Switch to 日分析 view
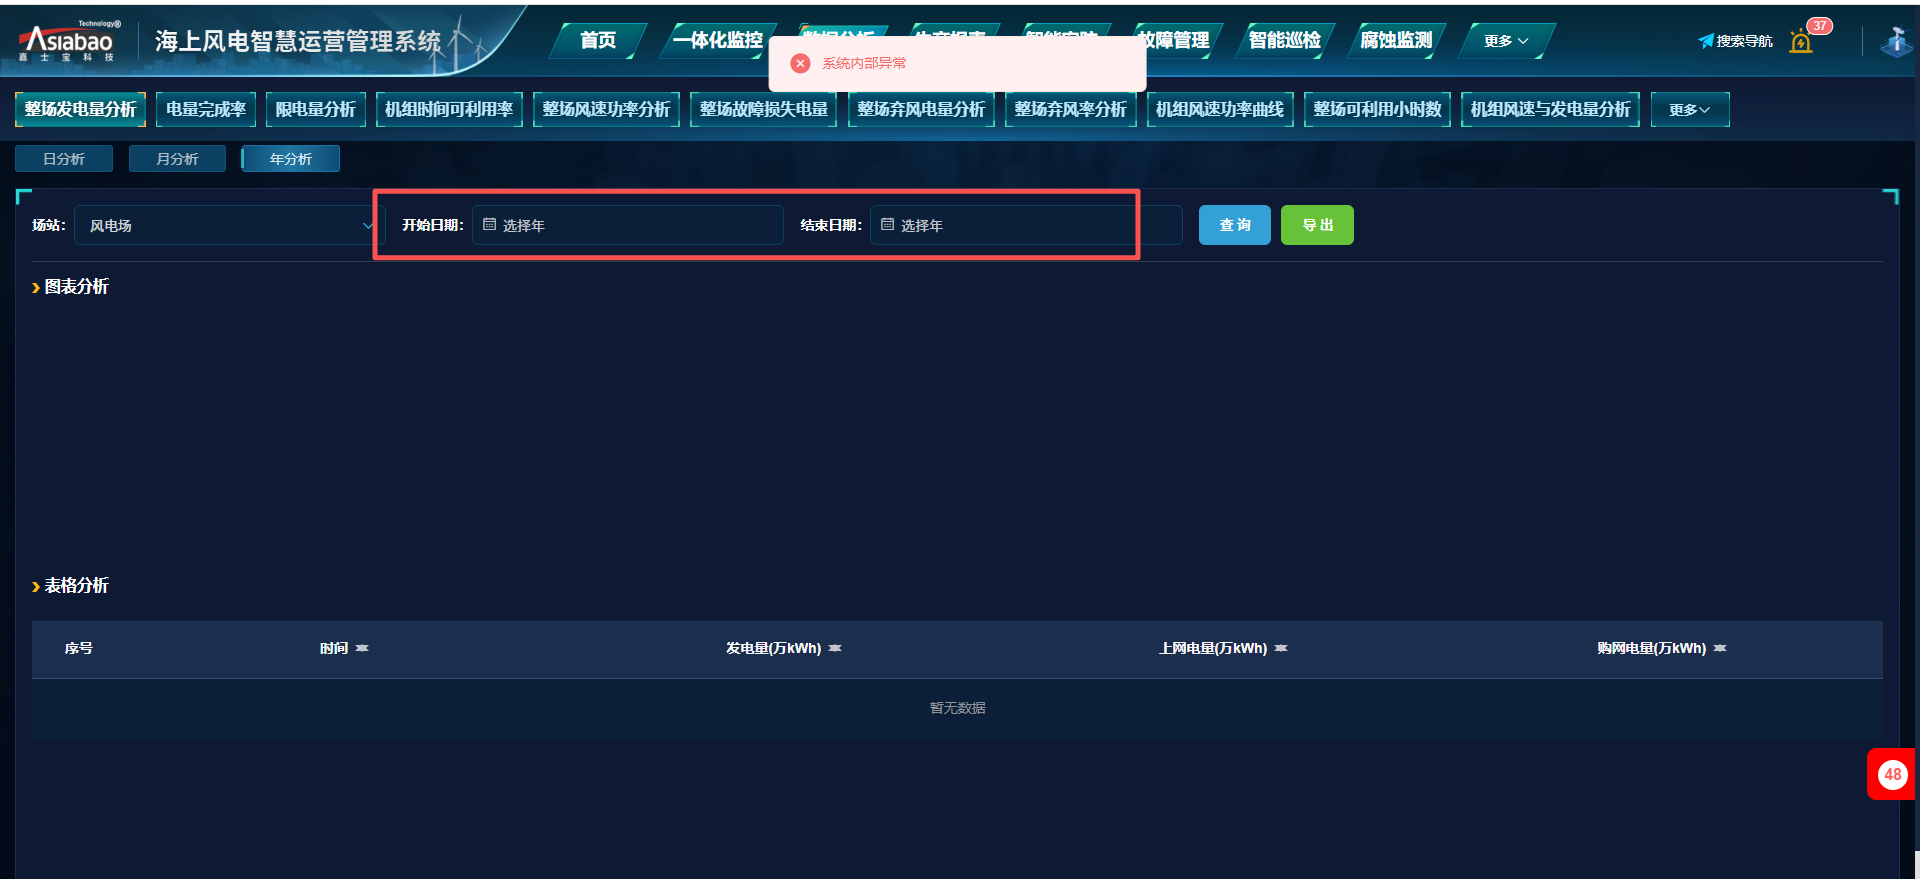This screenshot has width=1920, height=879. tap(64, 159)
